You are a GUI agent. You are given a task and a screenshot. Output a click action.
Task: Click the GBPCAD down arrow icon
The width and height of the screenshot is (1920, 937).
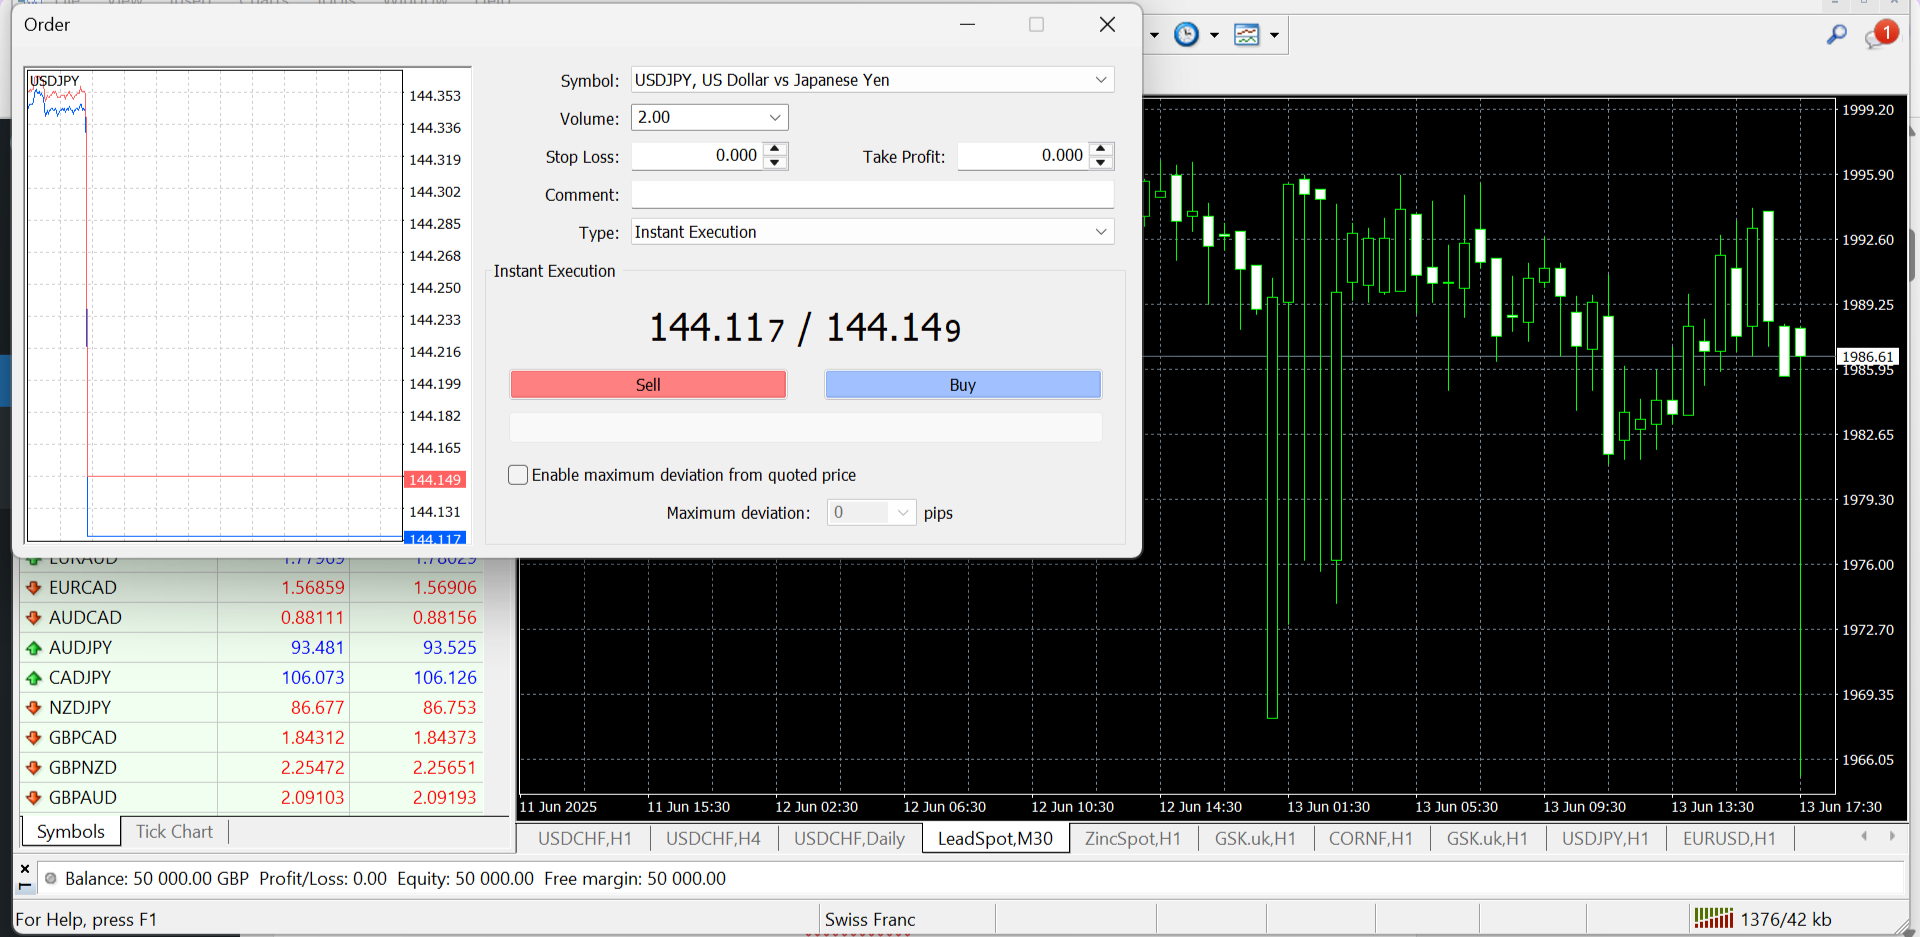[33, 738]
